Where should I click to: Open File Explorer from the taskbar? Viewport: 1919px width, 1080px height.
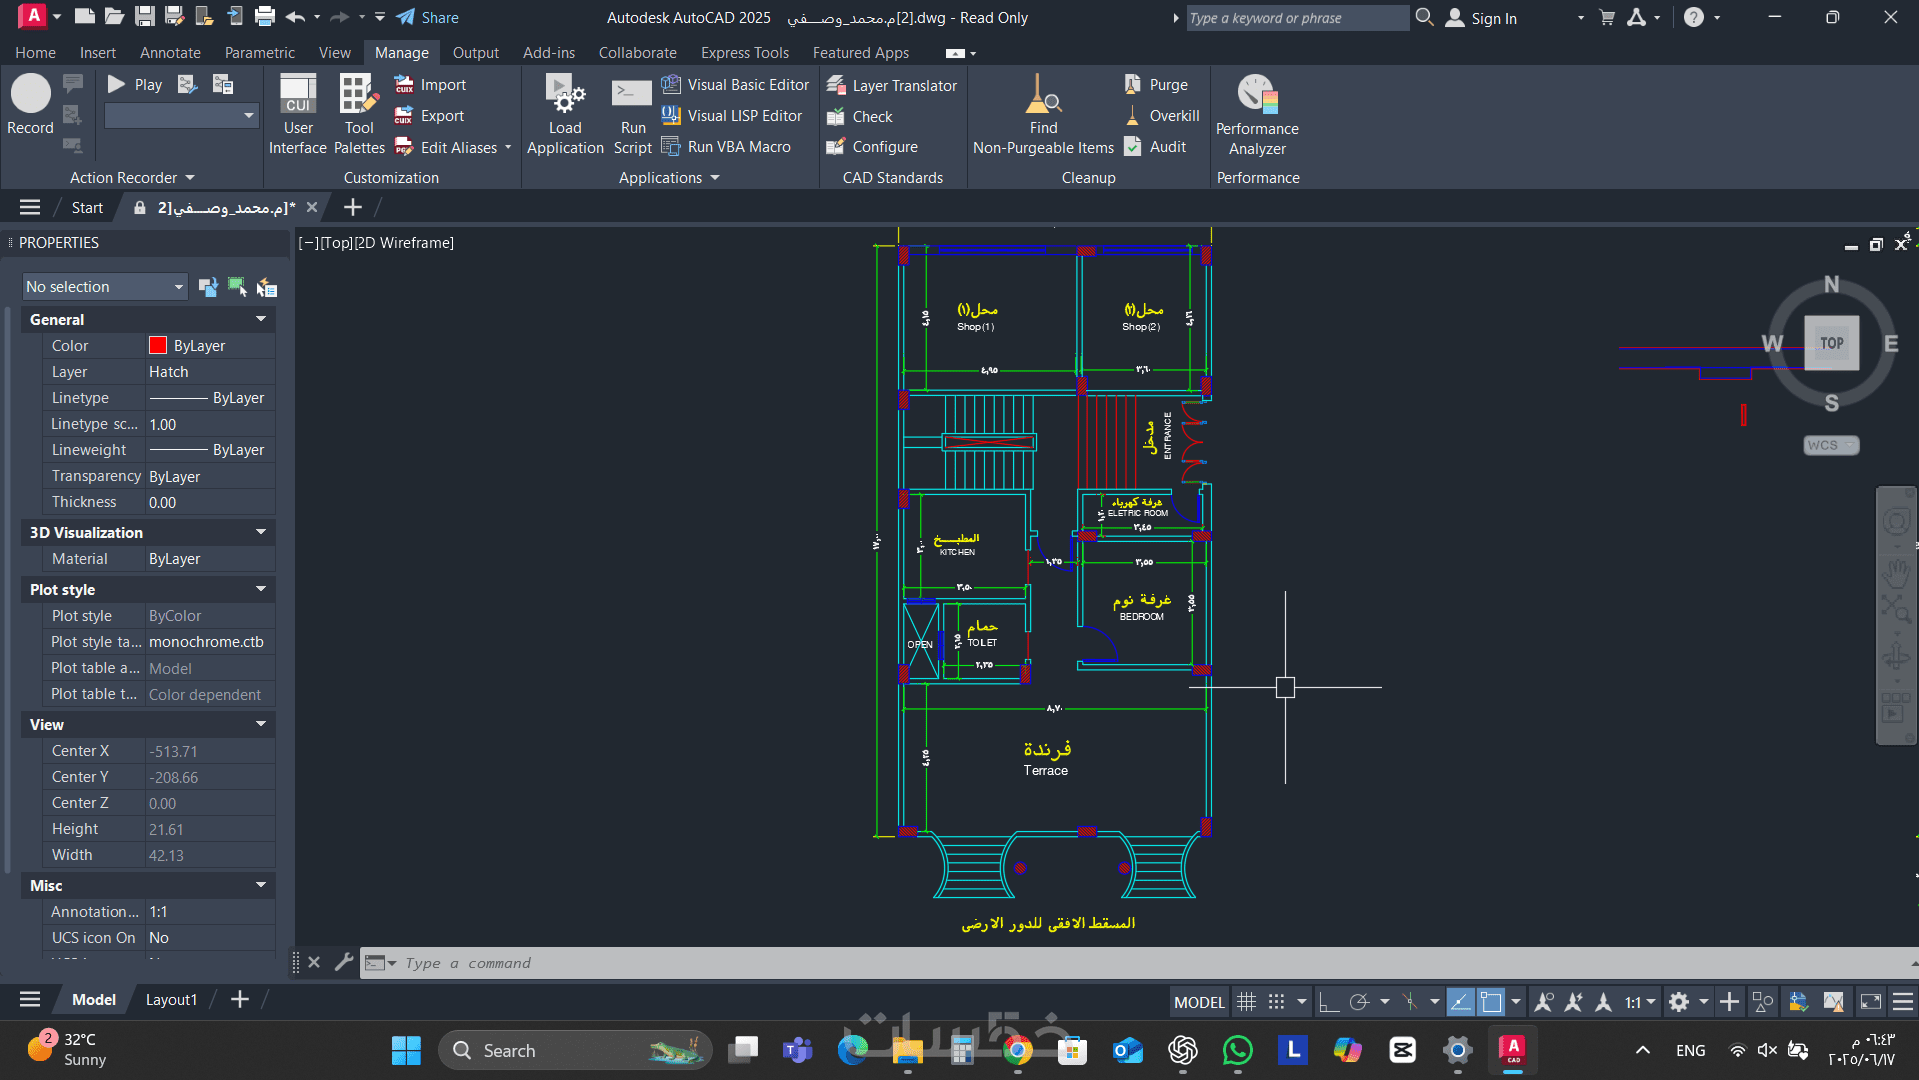pyautogui.click(x=908, y=1050)
